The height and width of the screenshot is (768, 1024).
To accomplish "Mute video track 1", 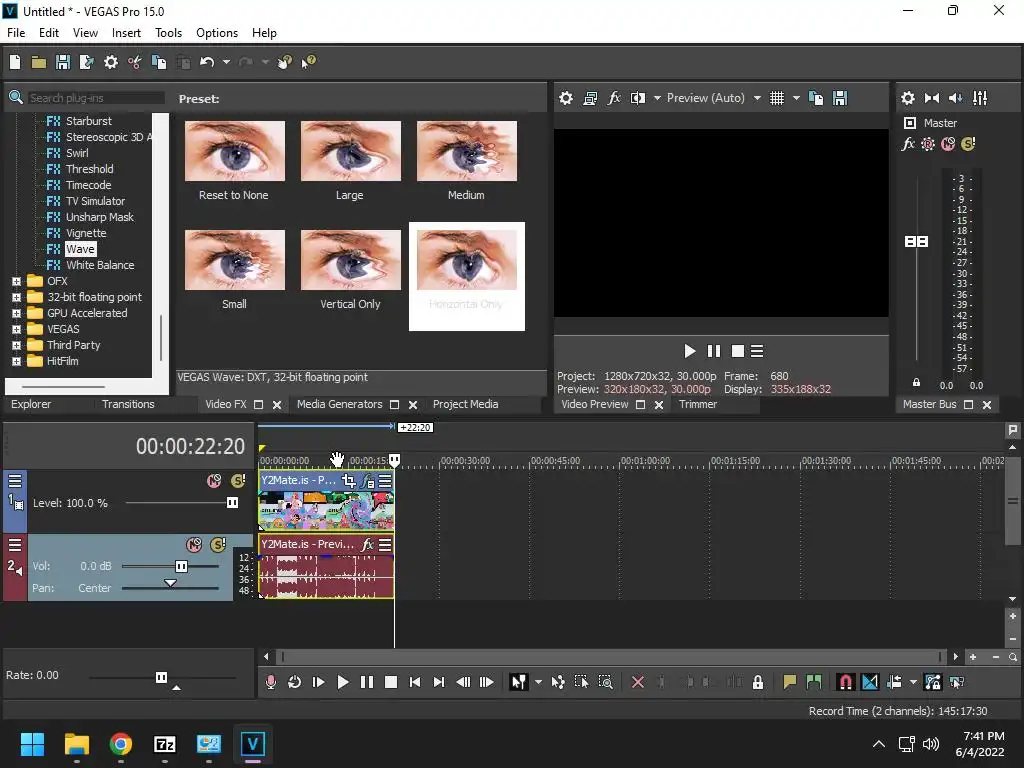I will pos(214,481).
